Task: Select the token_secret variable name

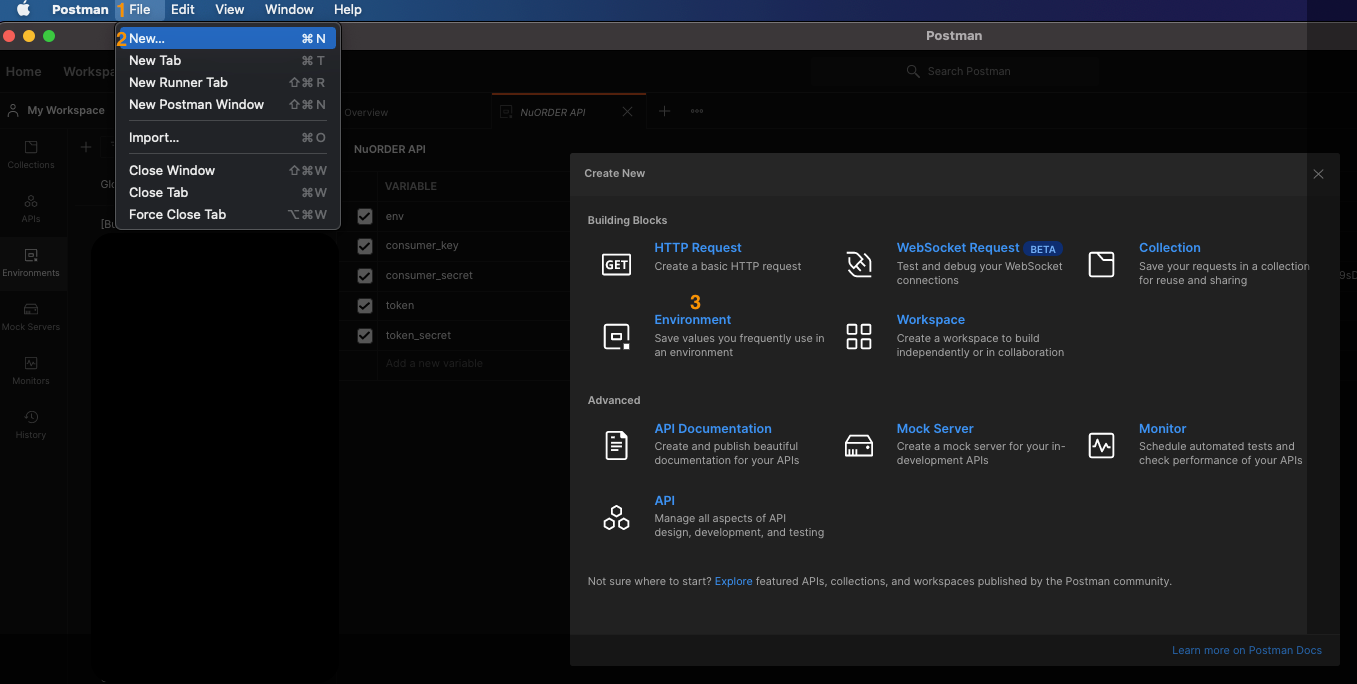Action: point(419,336)
